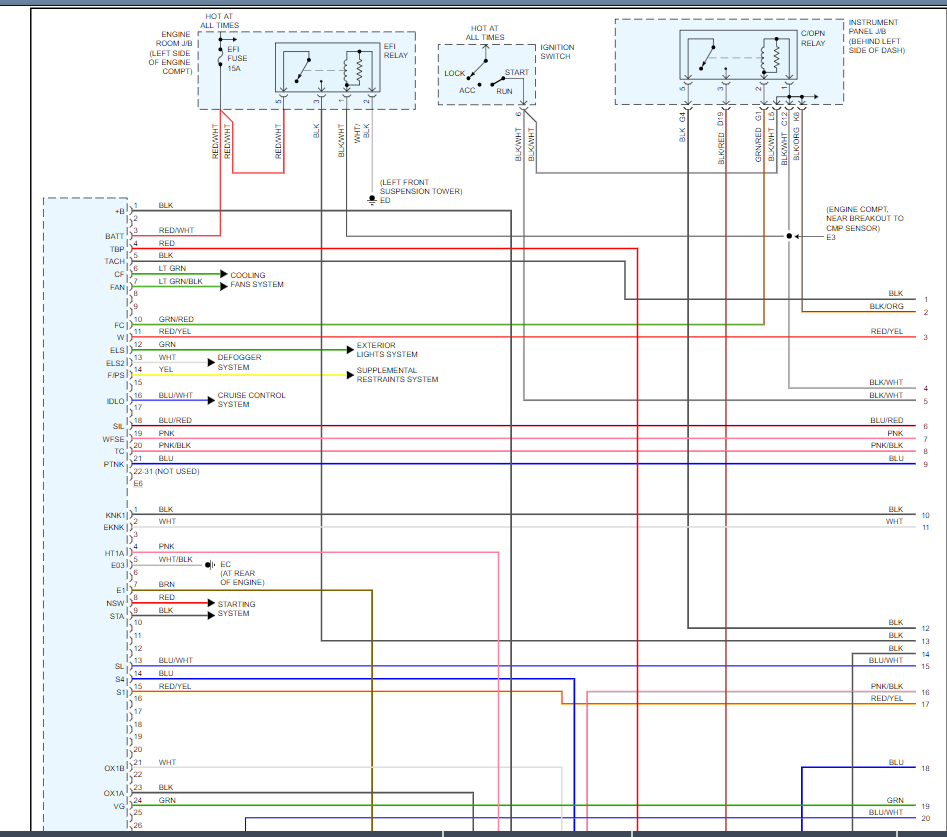Viewport: 947px width, 837px height.
Task: Click the TBP terminal label
Action: point(117,249)
